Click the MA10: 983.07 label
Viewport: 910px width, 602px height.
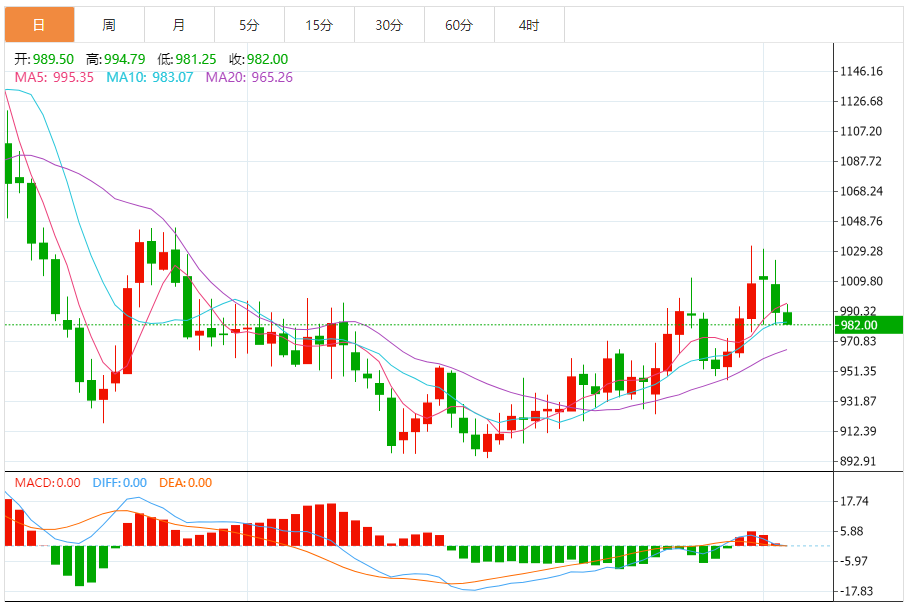coord(149,77)
